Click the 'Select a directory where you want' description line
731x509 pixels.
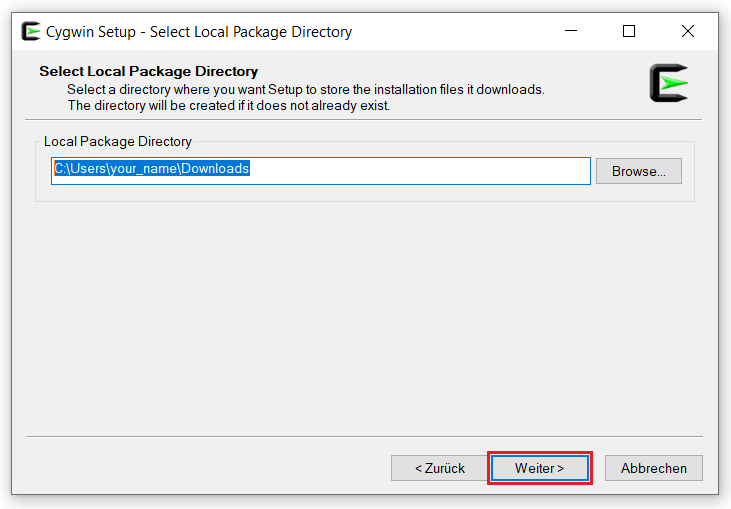click(305, 89)
